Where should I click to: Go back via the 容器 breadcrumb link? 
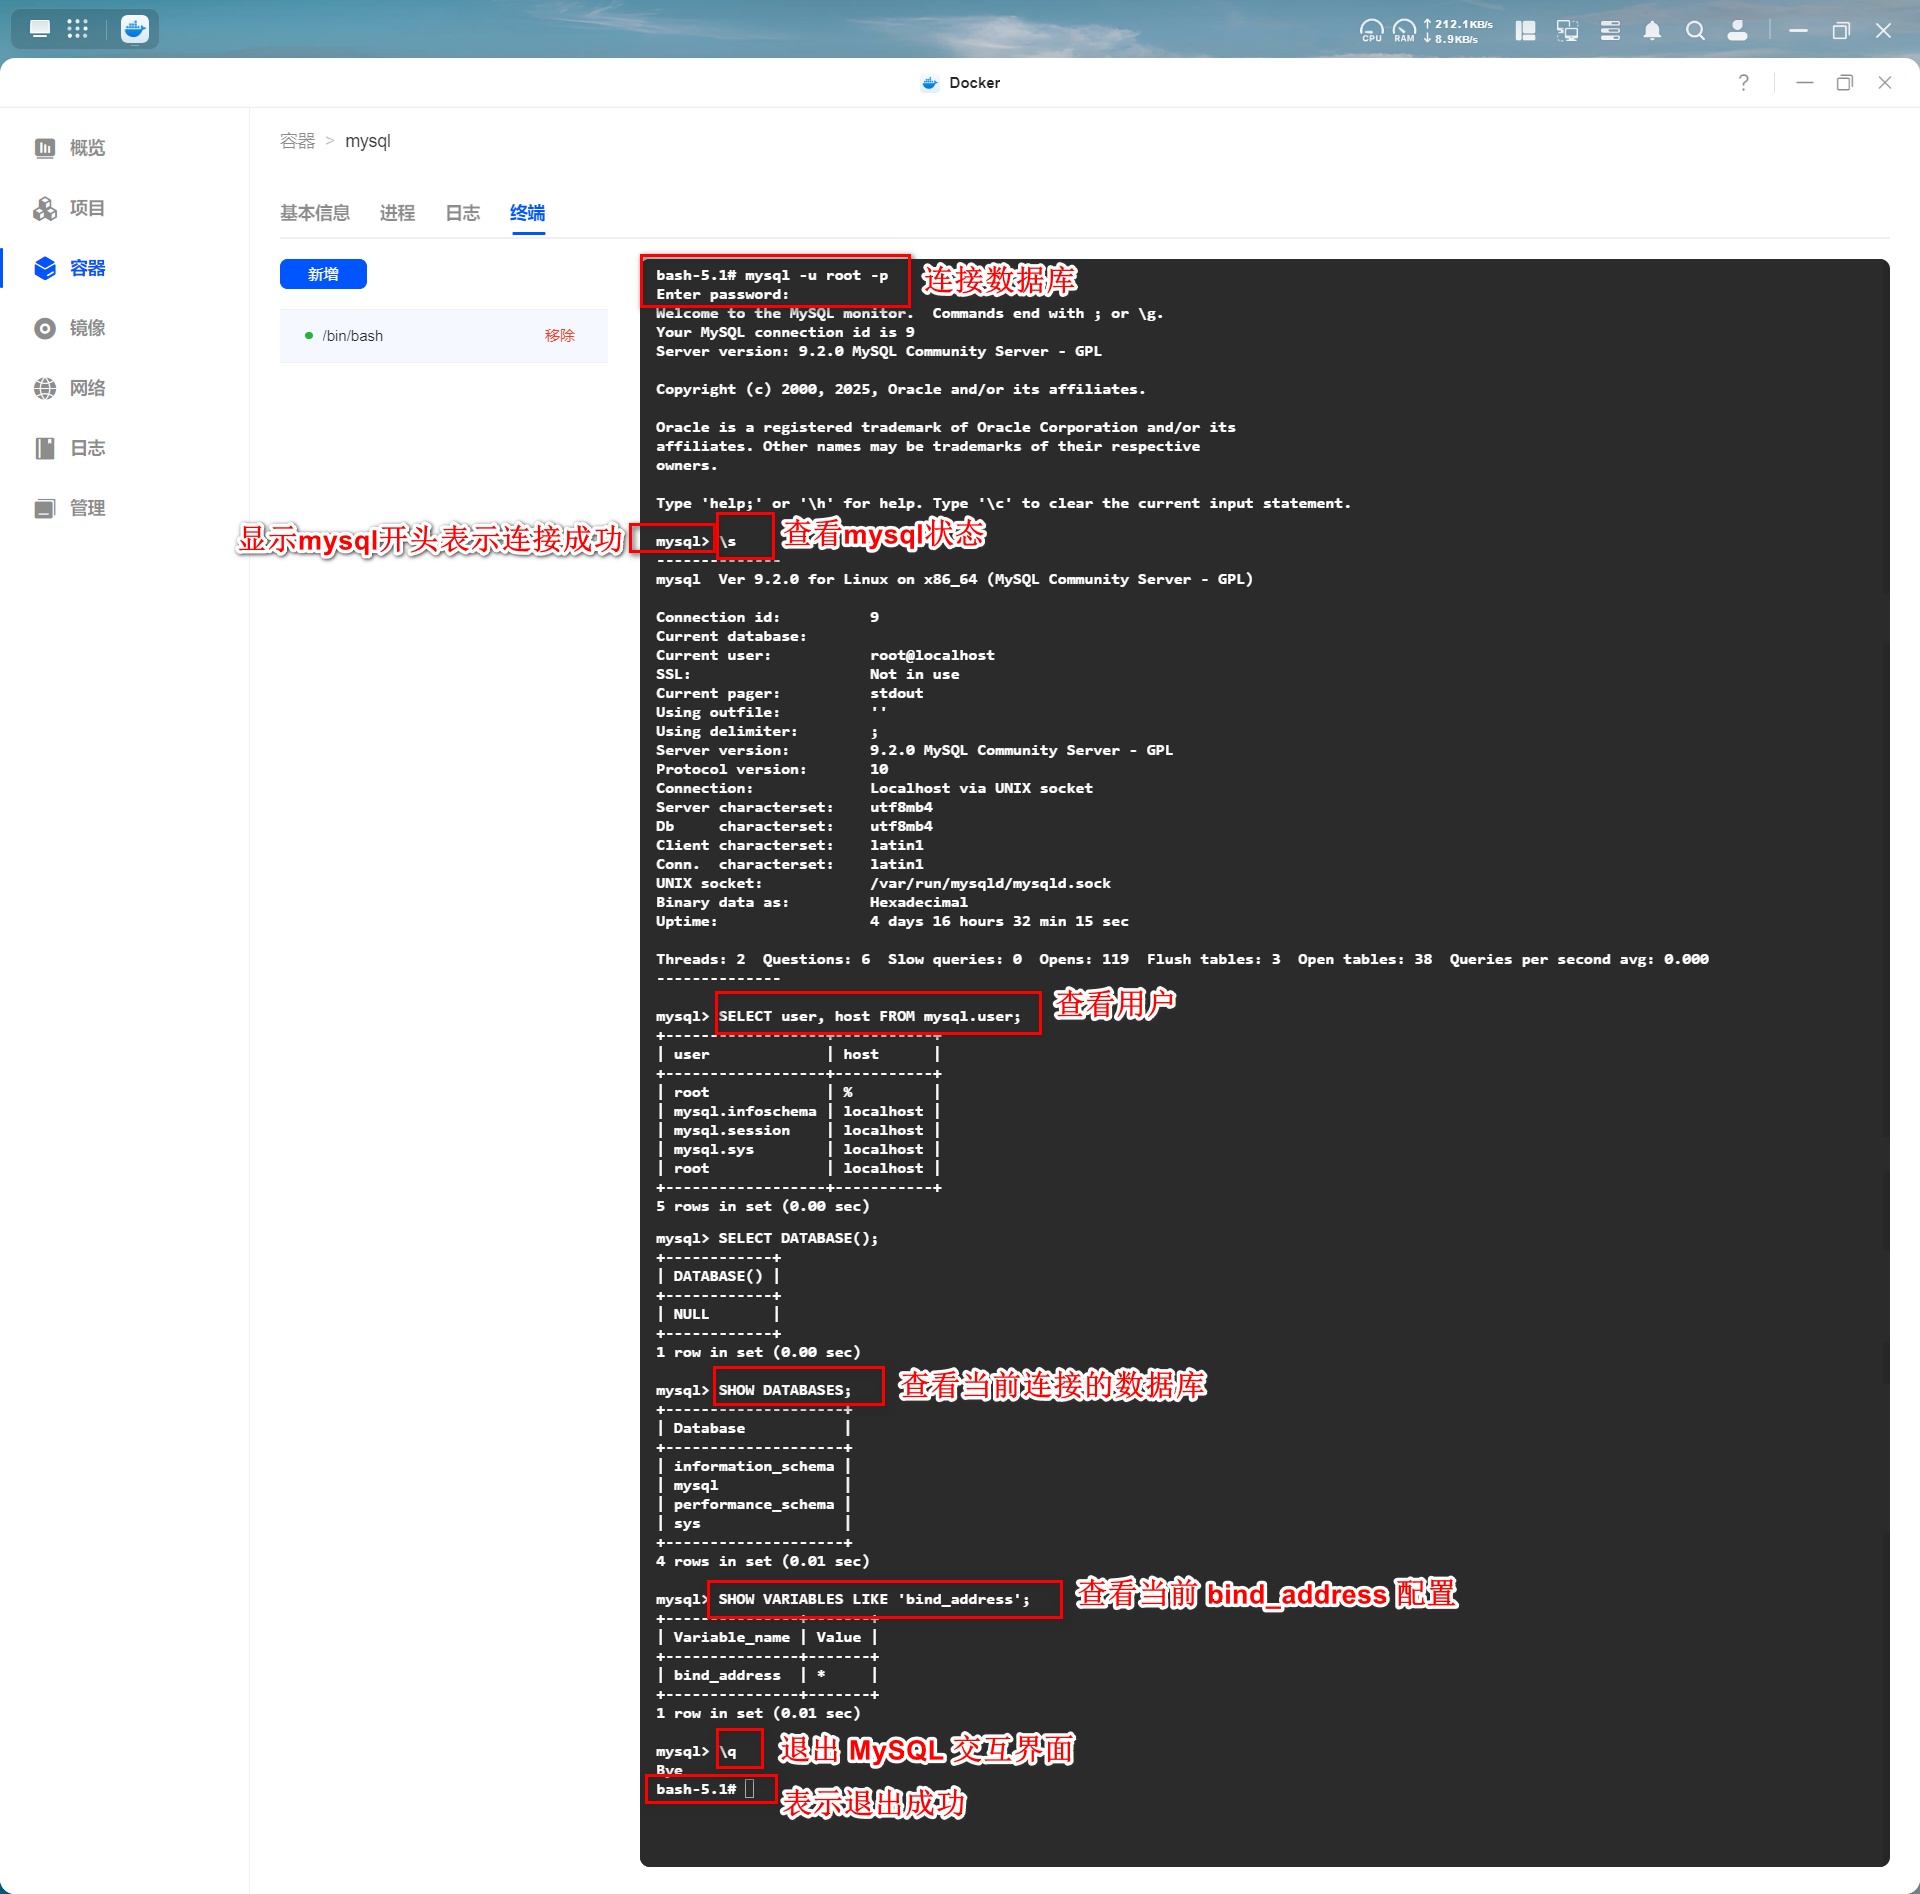[297, 141]
